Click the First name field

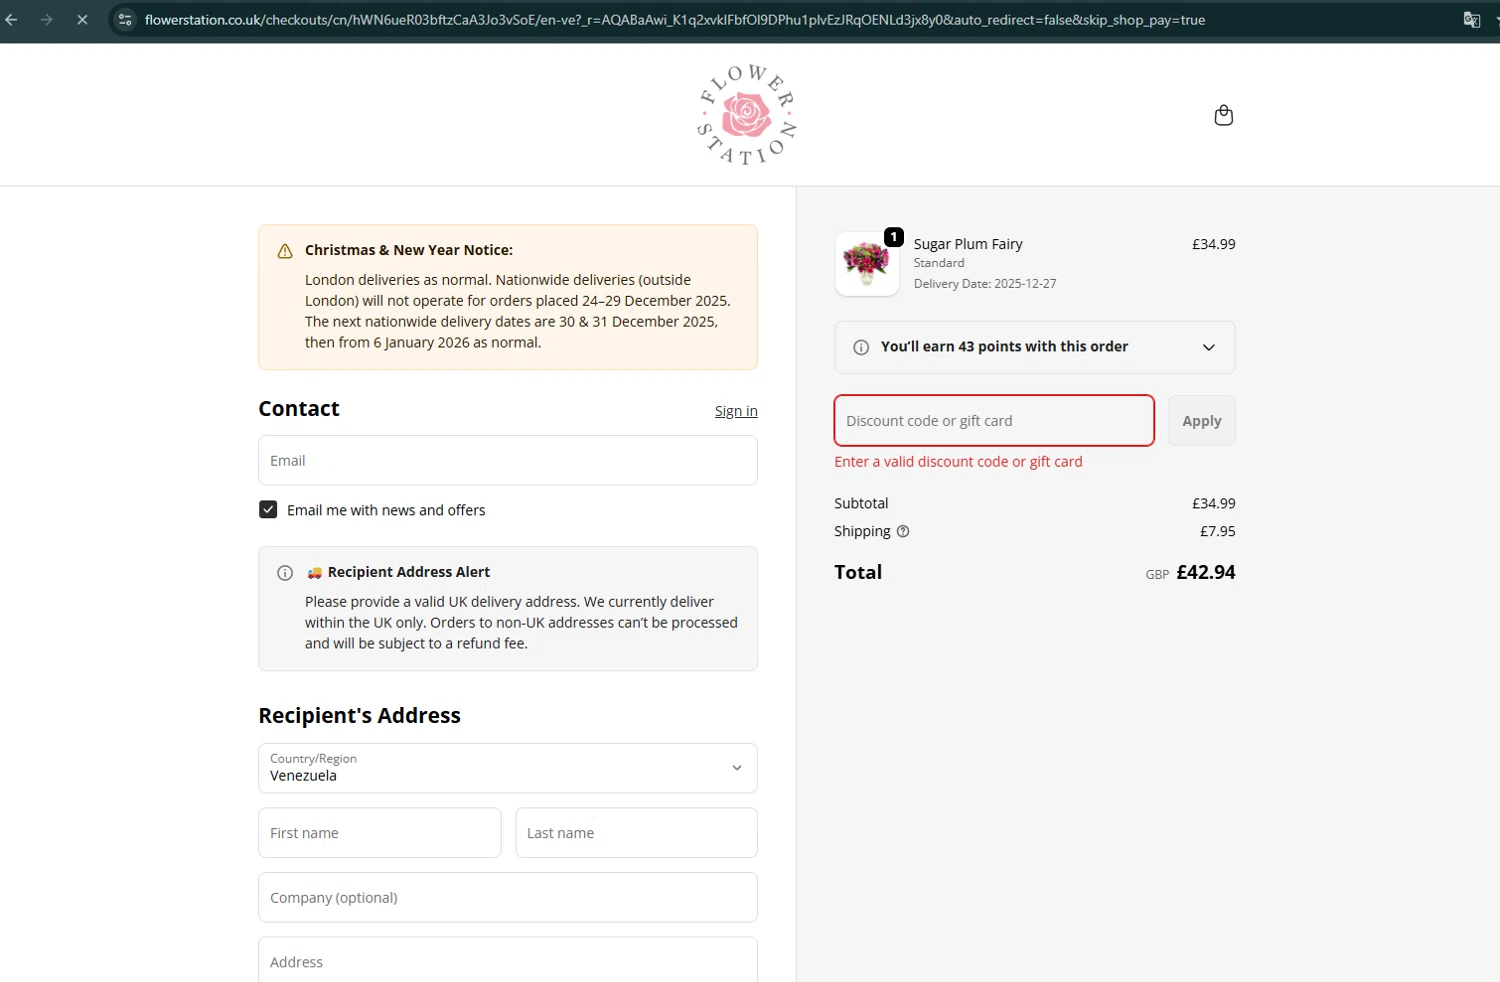pyautogui.click(x=379, y=833)
